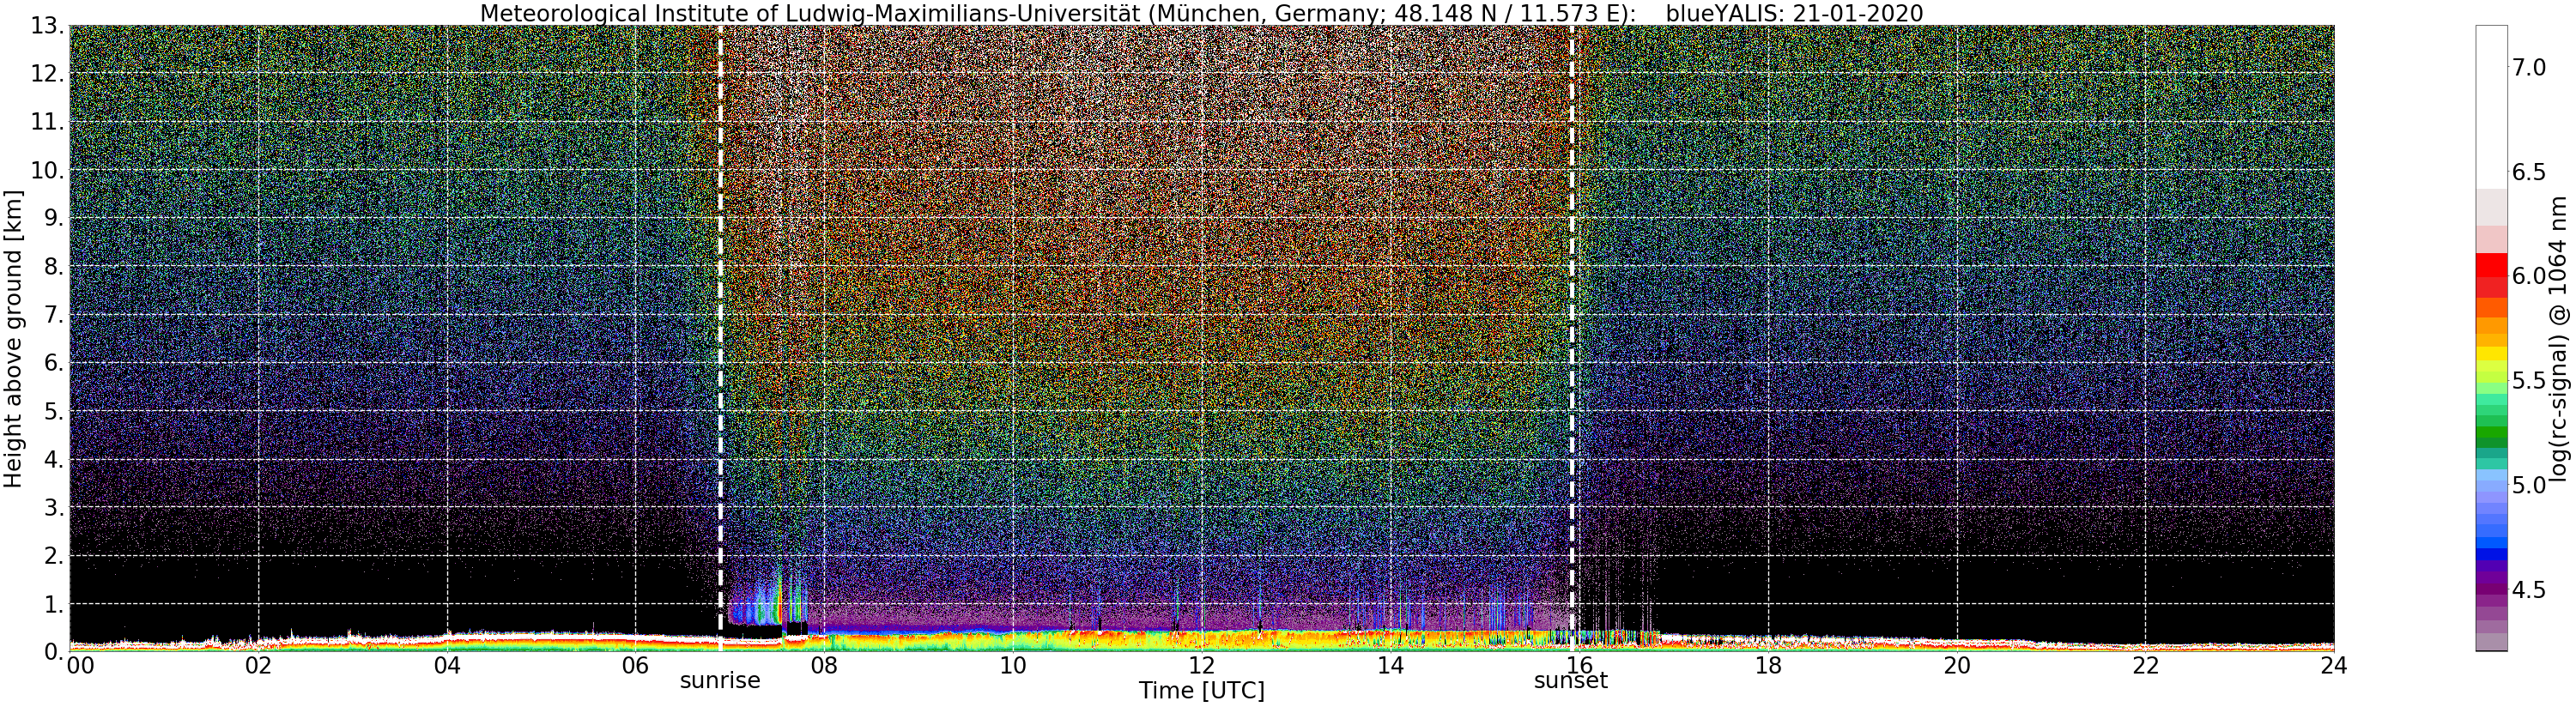Pick the white segment at colorbar top
Image resolution: width=2576 pixels, height=707 pixels.
pyautogui.click(x=2491, y=107)
